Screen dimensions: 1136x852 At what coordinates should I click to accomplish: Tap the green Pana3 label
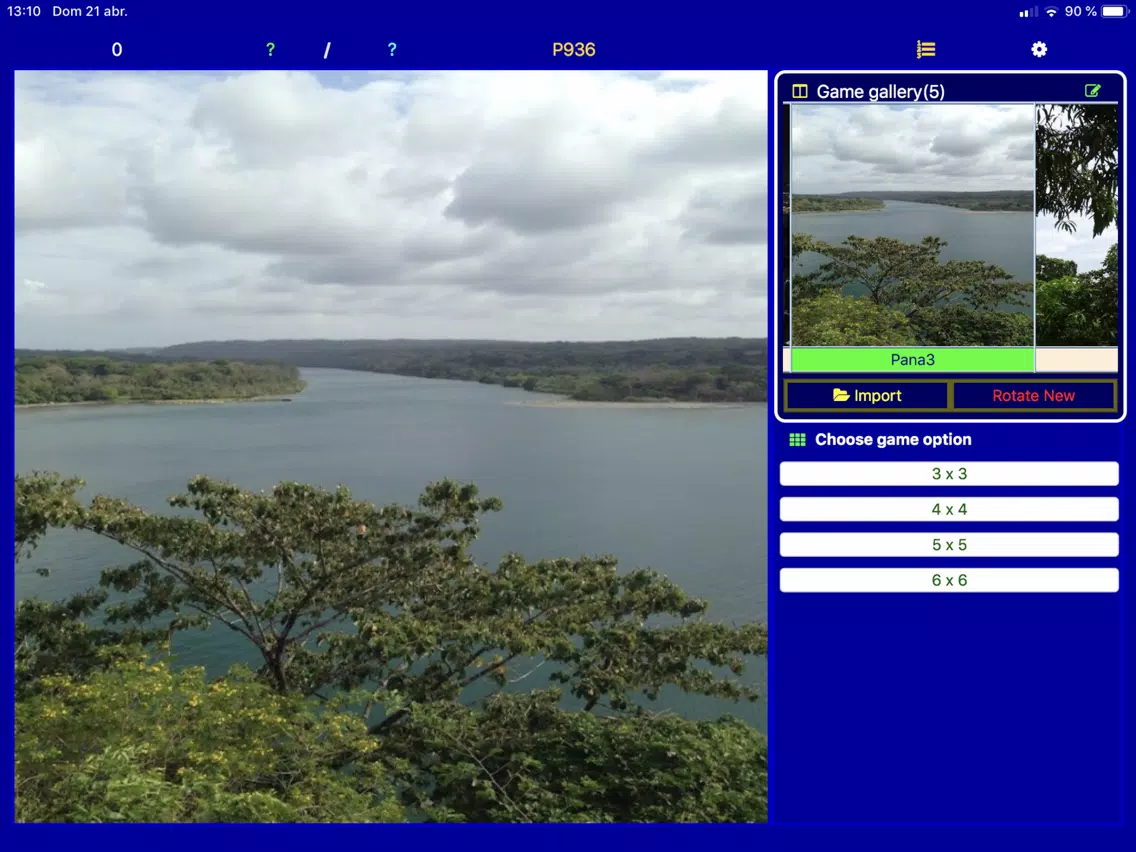(912, 359)
